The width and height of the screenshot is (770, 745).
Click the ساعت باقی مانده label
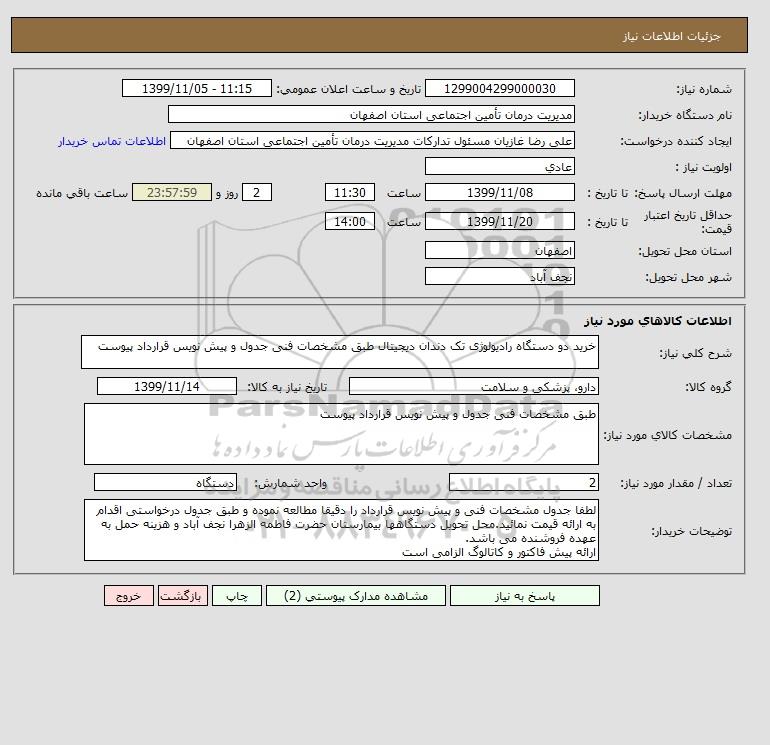(82, 193)
